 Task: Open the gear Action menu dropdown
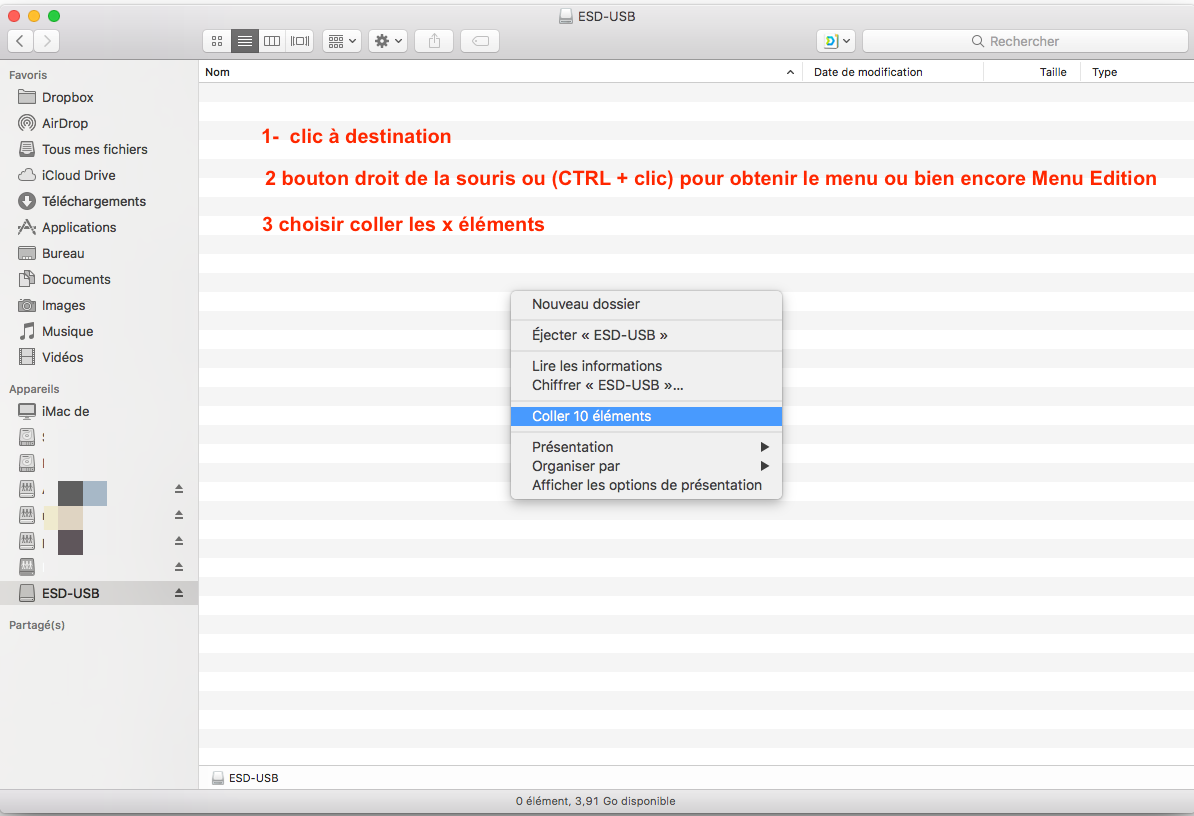388,41
